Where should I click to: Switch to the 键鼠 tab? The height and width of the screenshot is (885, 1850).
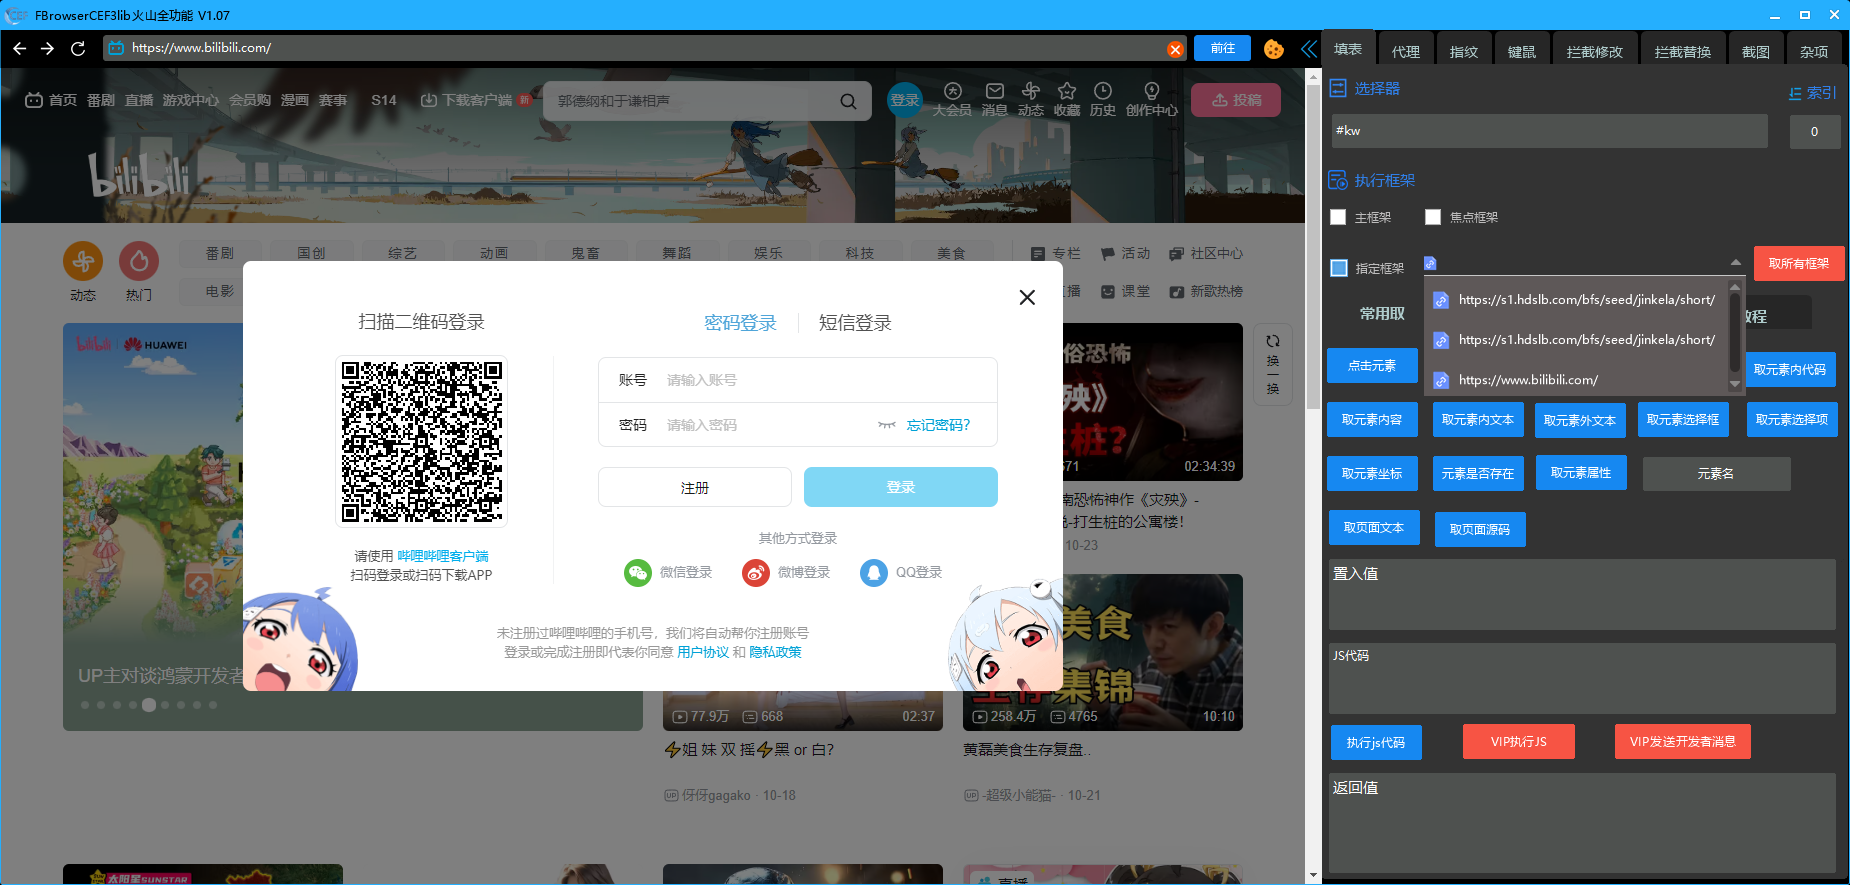pos(1521,51)
